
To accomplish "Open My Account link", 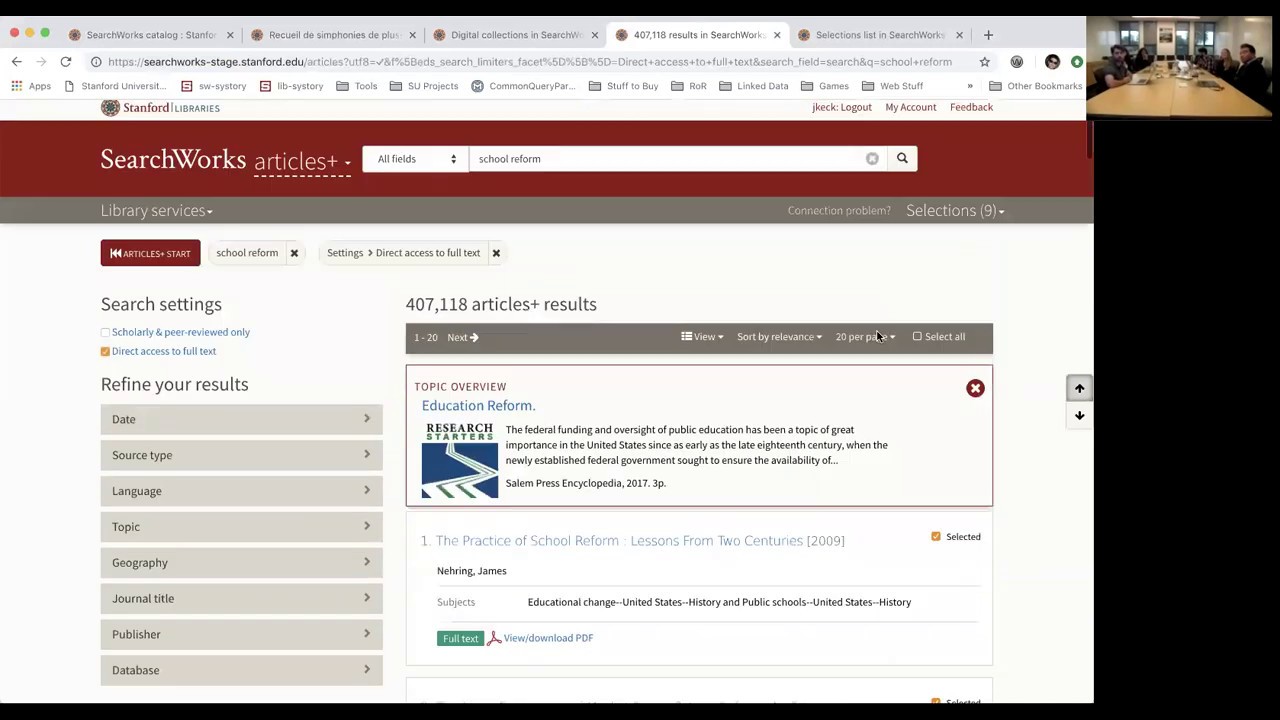I will (911, 107).
